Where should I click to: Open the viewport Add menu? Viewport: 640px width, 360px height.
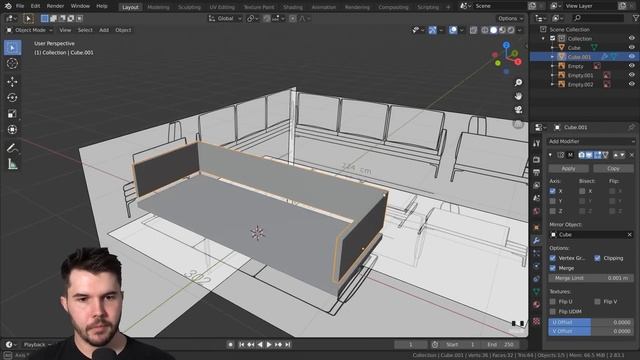click(x=104, y=30)
